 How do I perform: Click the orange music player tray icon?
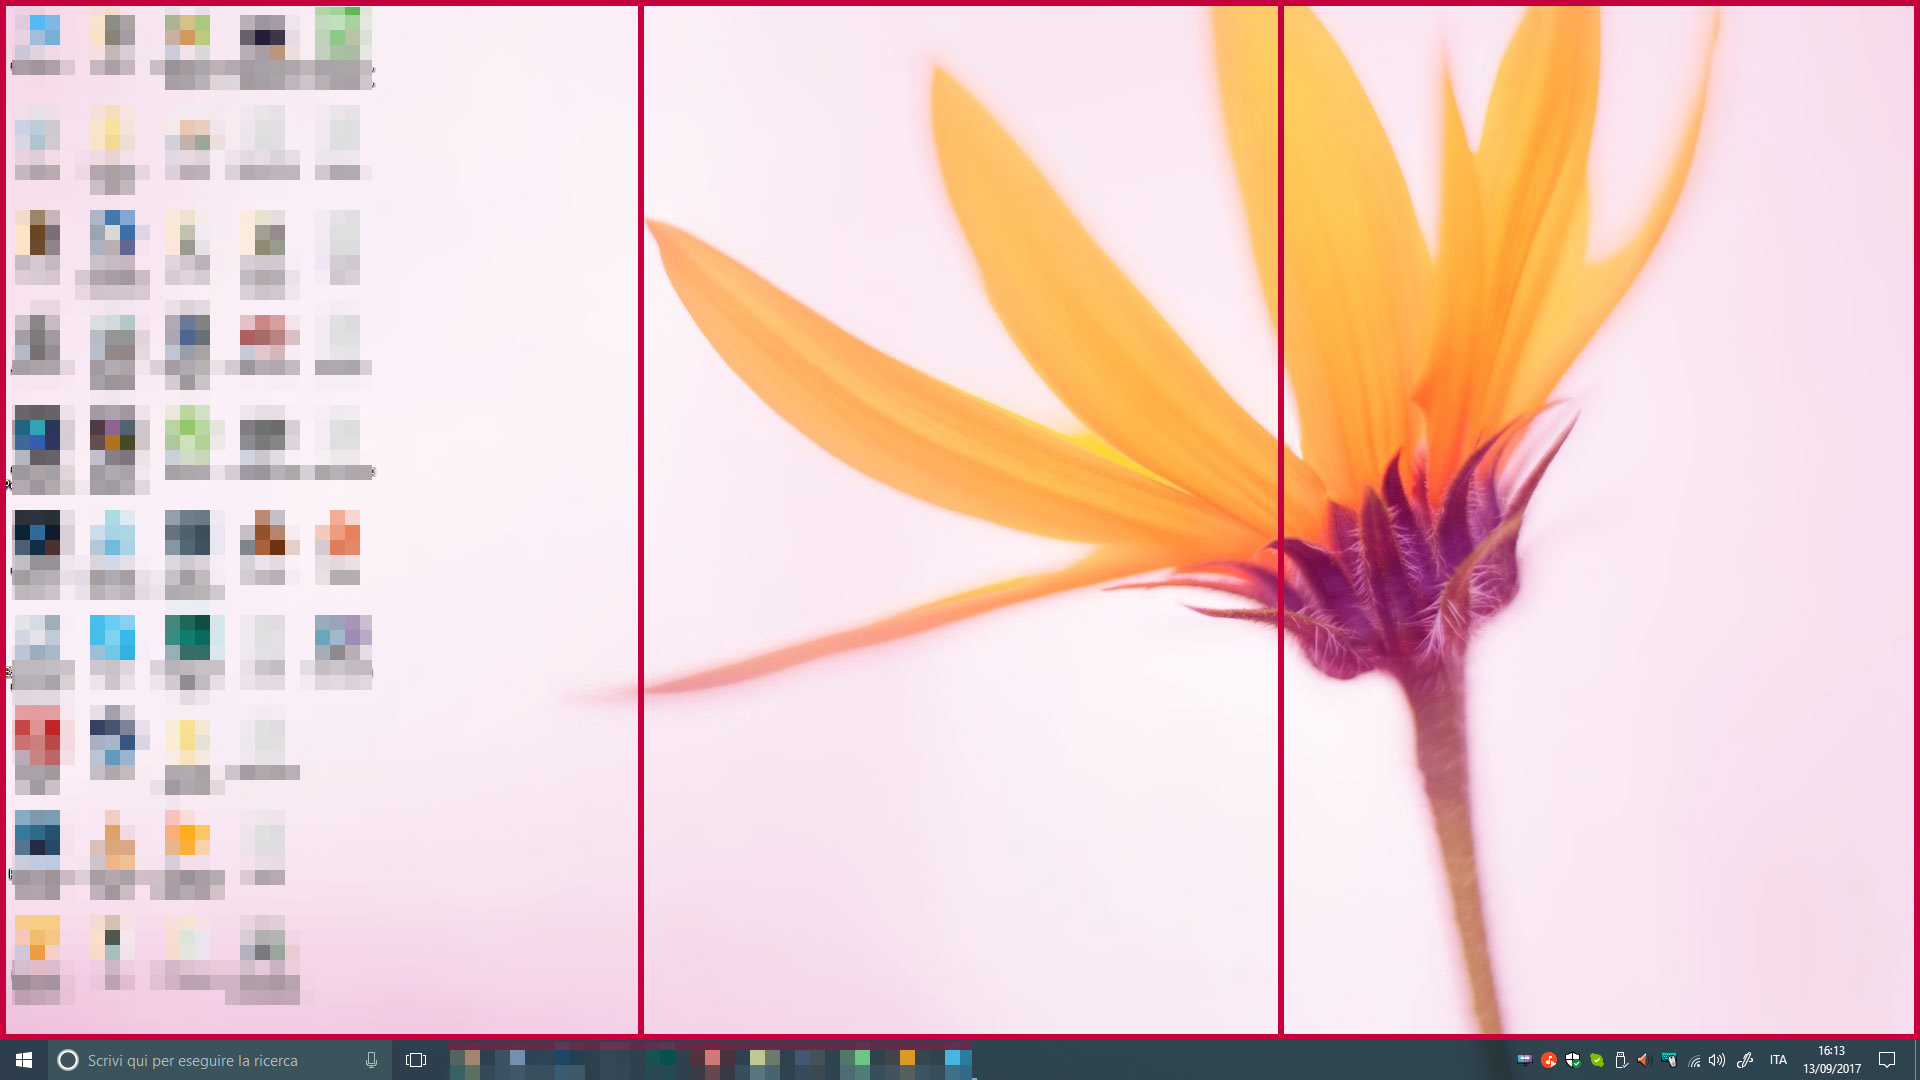pos(1548,1060)
